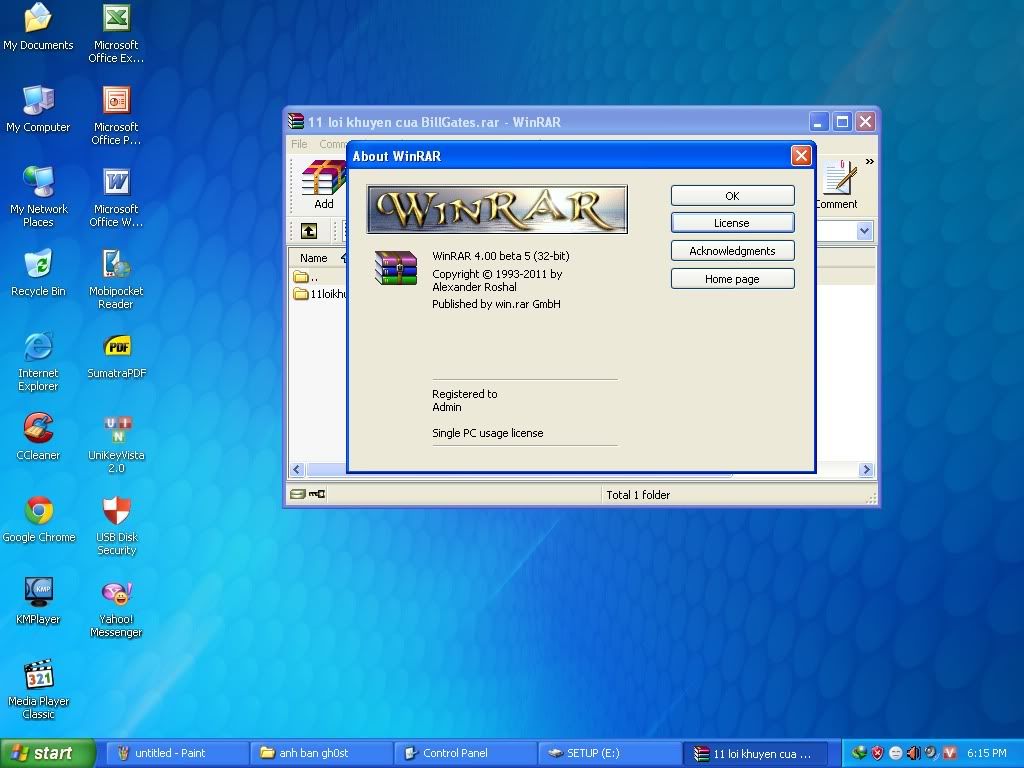
Task: Click the 'Registered to' label
Action: tap(464, 394)
